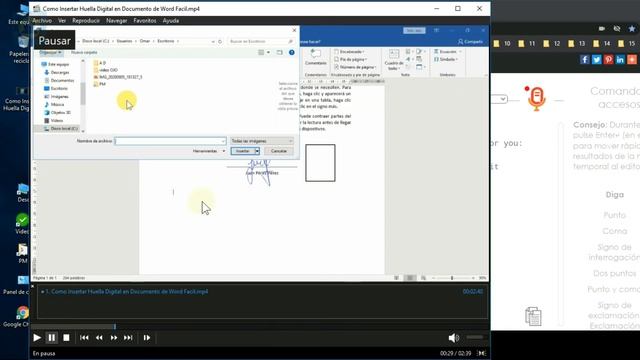Open bookmark folder 15 in the browser

[627, 44]
